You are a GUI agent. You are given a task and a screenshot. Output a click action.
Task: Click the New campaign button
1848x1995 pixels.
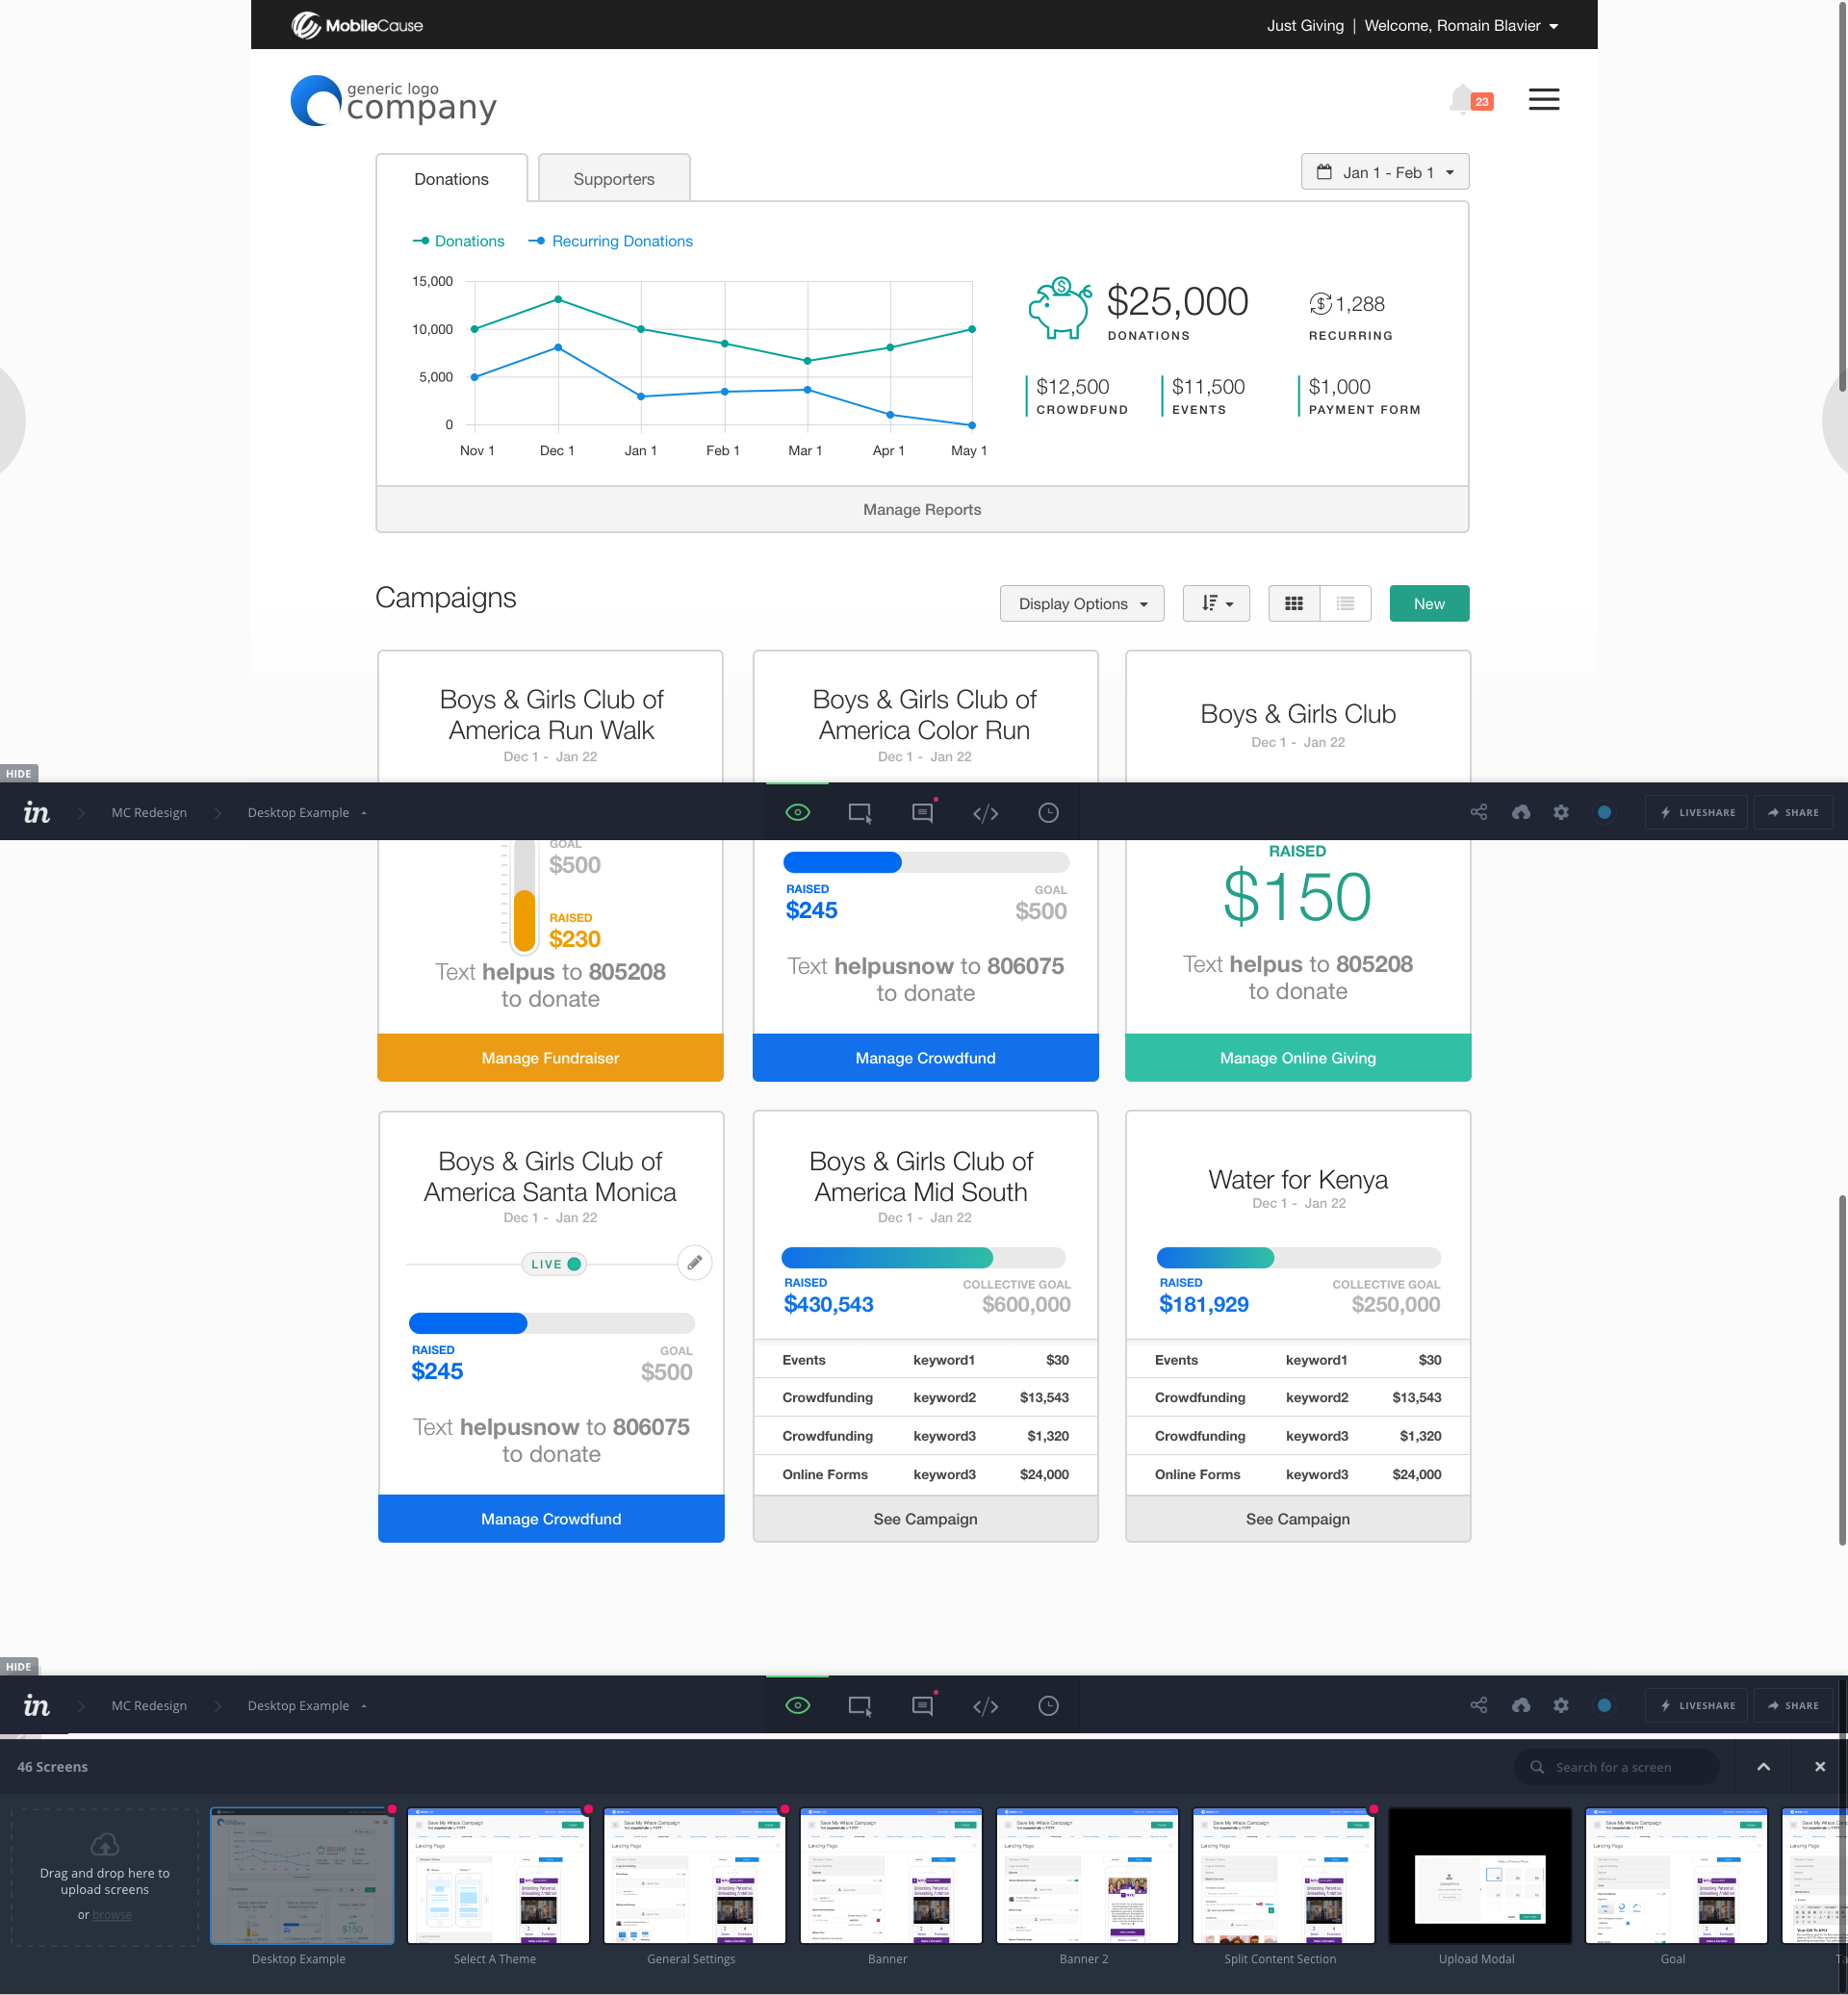1428,603
